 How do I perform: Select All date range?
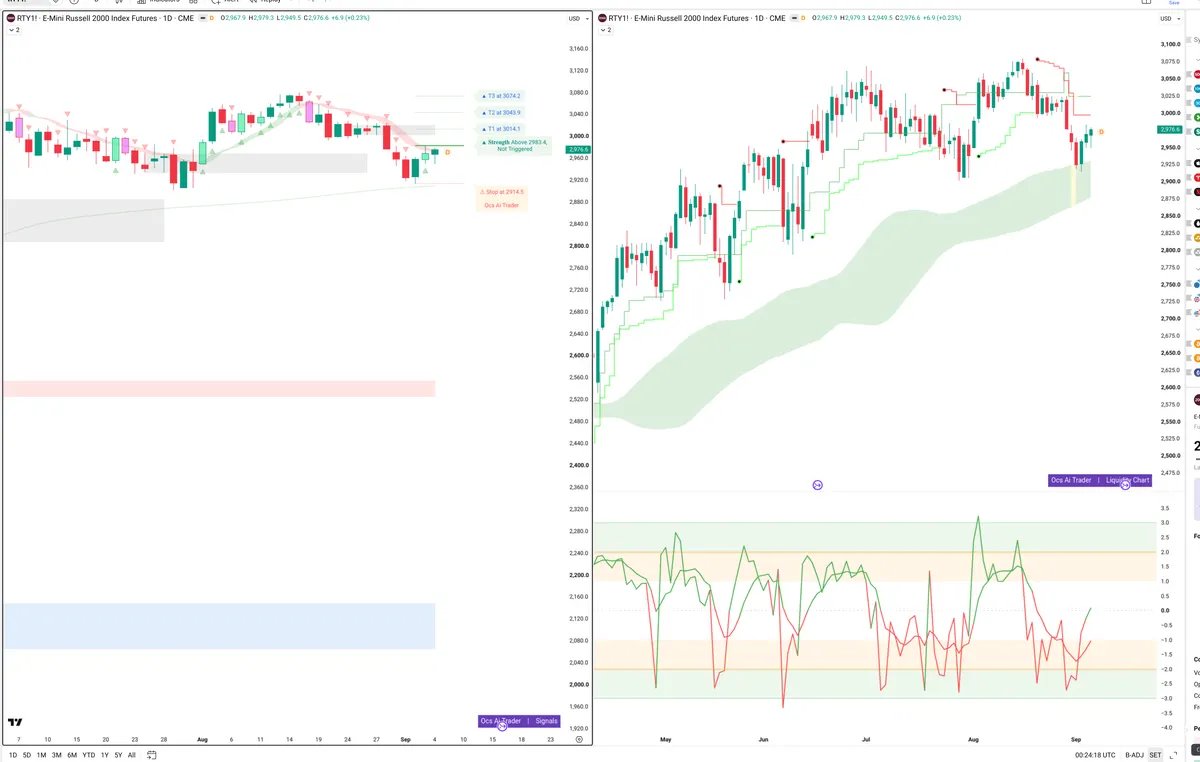click(x=132, y=755)
